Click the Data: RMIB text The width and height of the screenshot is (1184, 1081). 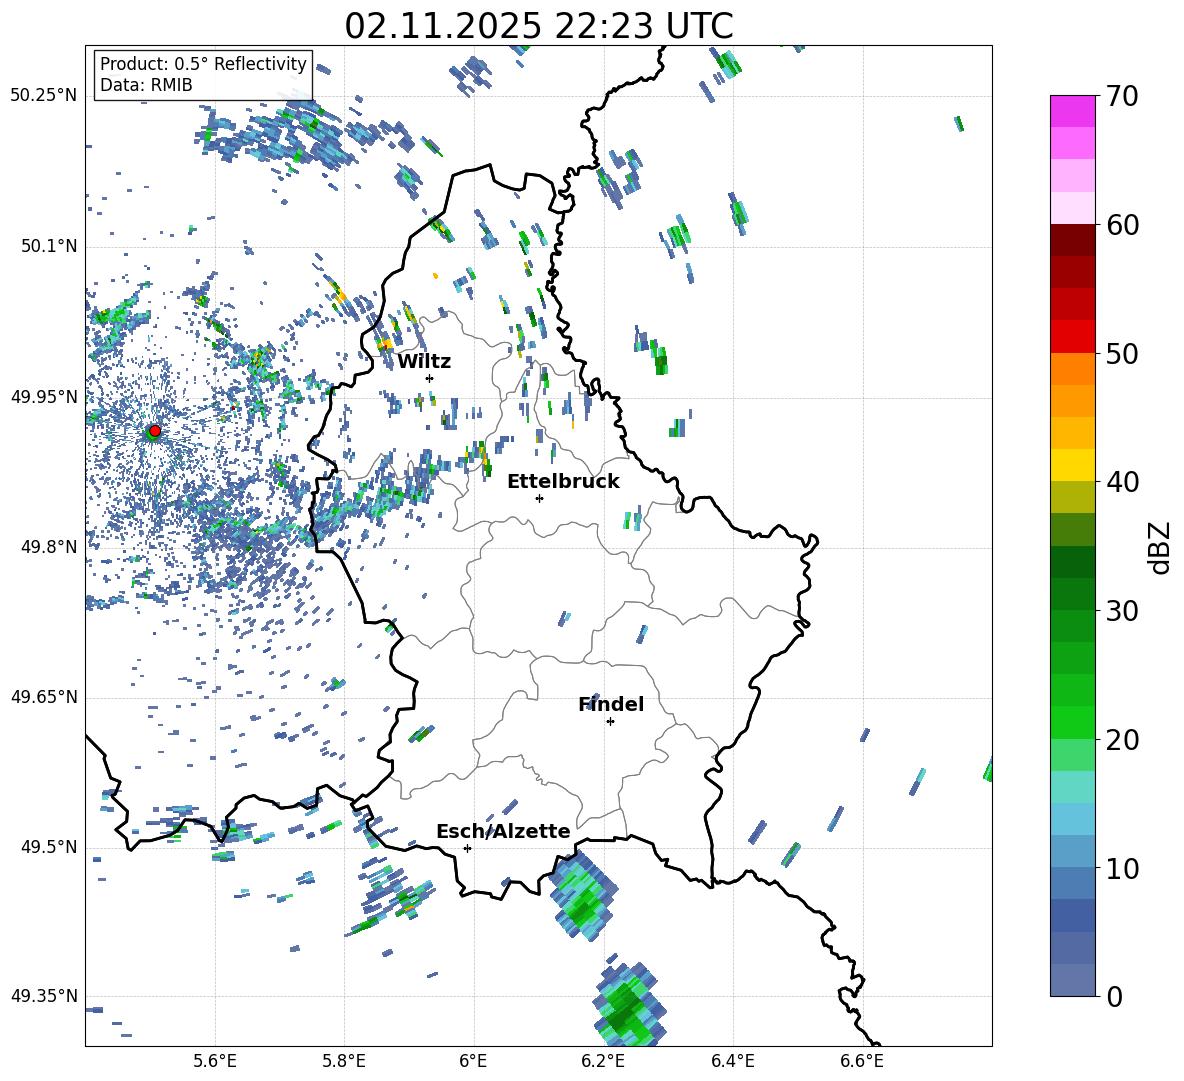pos(146,85)
